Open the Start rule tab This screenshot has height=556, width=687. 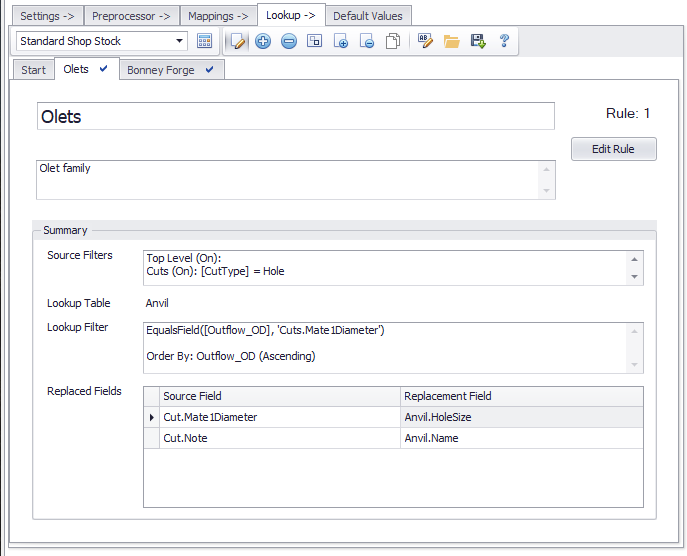click(x=33, y=70)
